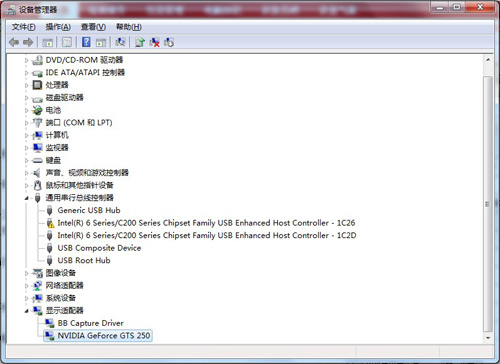Click the Properties sheet toolbar icon
The height and width of the screenshot is (364, 500).
point(67,42)
